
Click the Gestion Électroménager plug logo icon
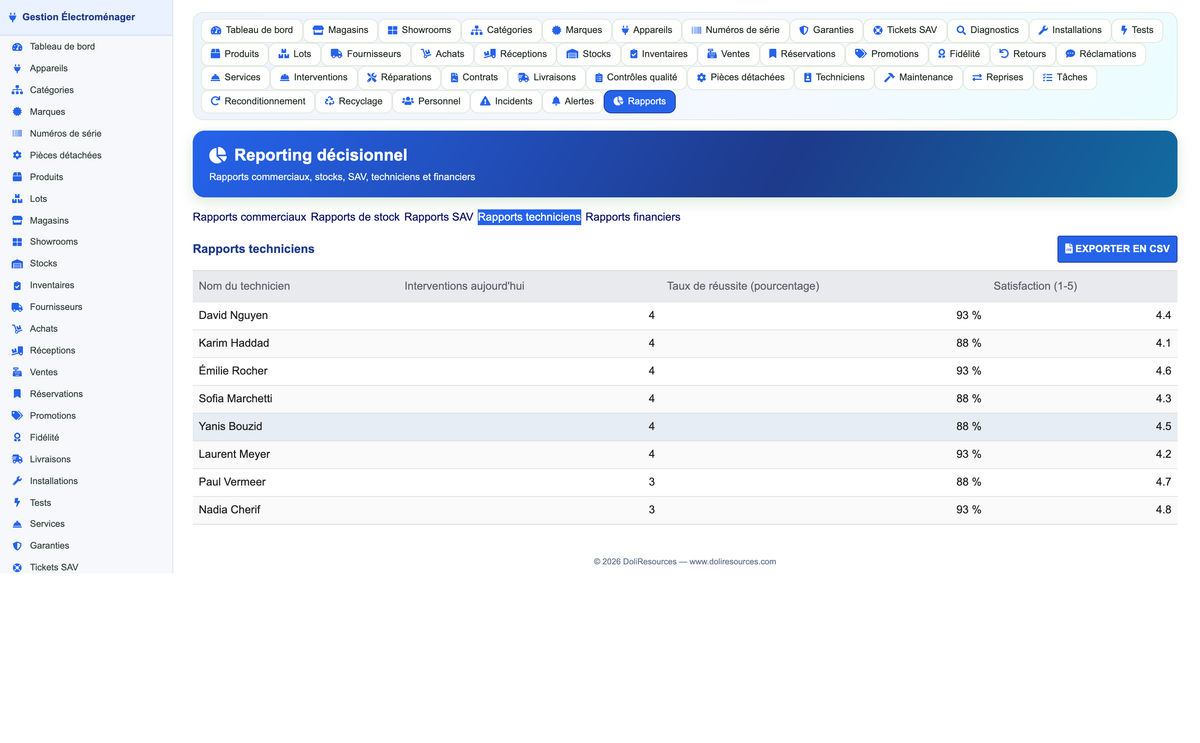(x=12, y=17)
